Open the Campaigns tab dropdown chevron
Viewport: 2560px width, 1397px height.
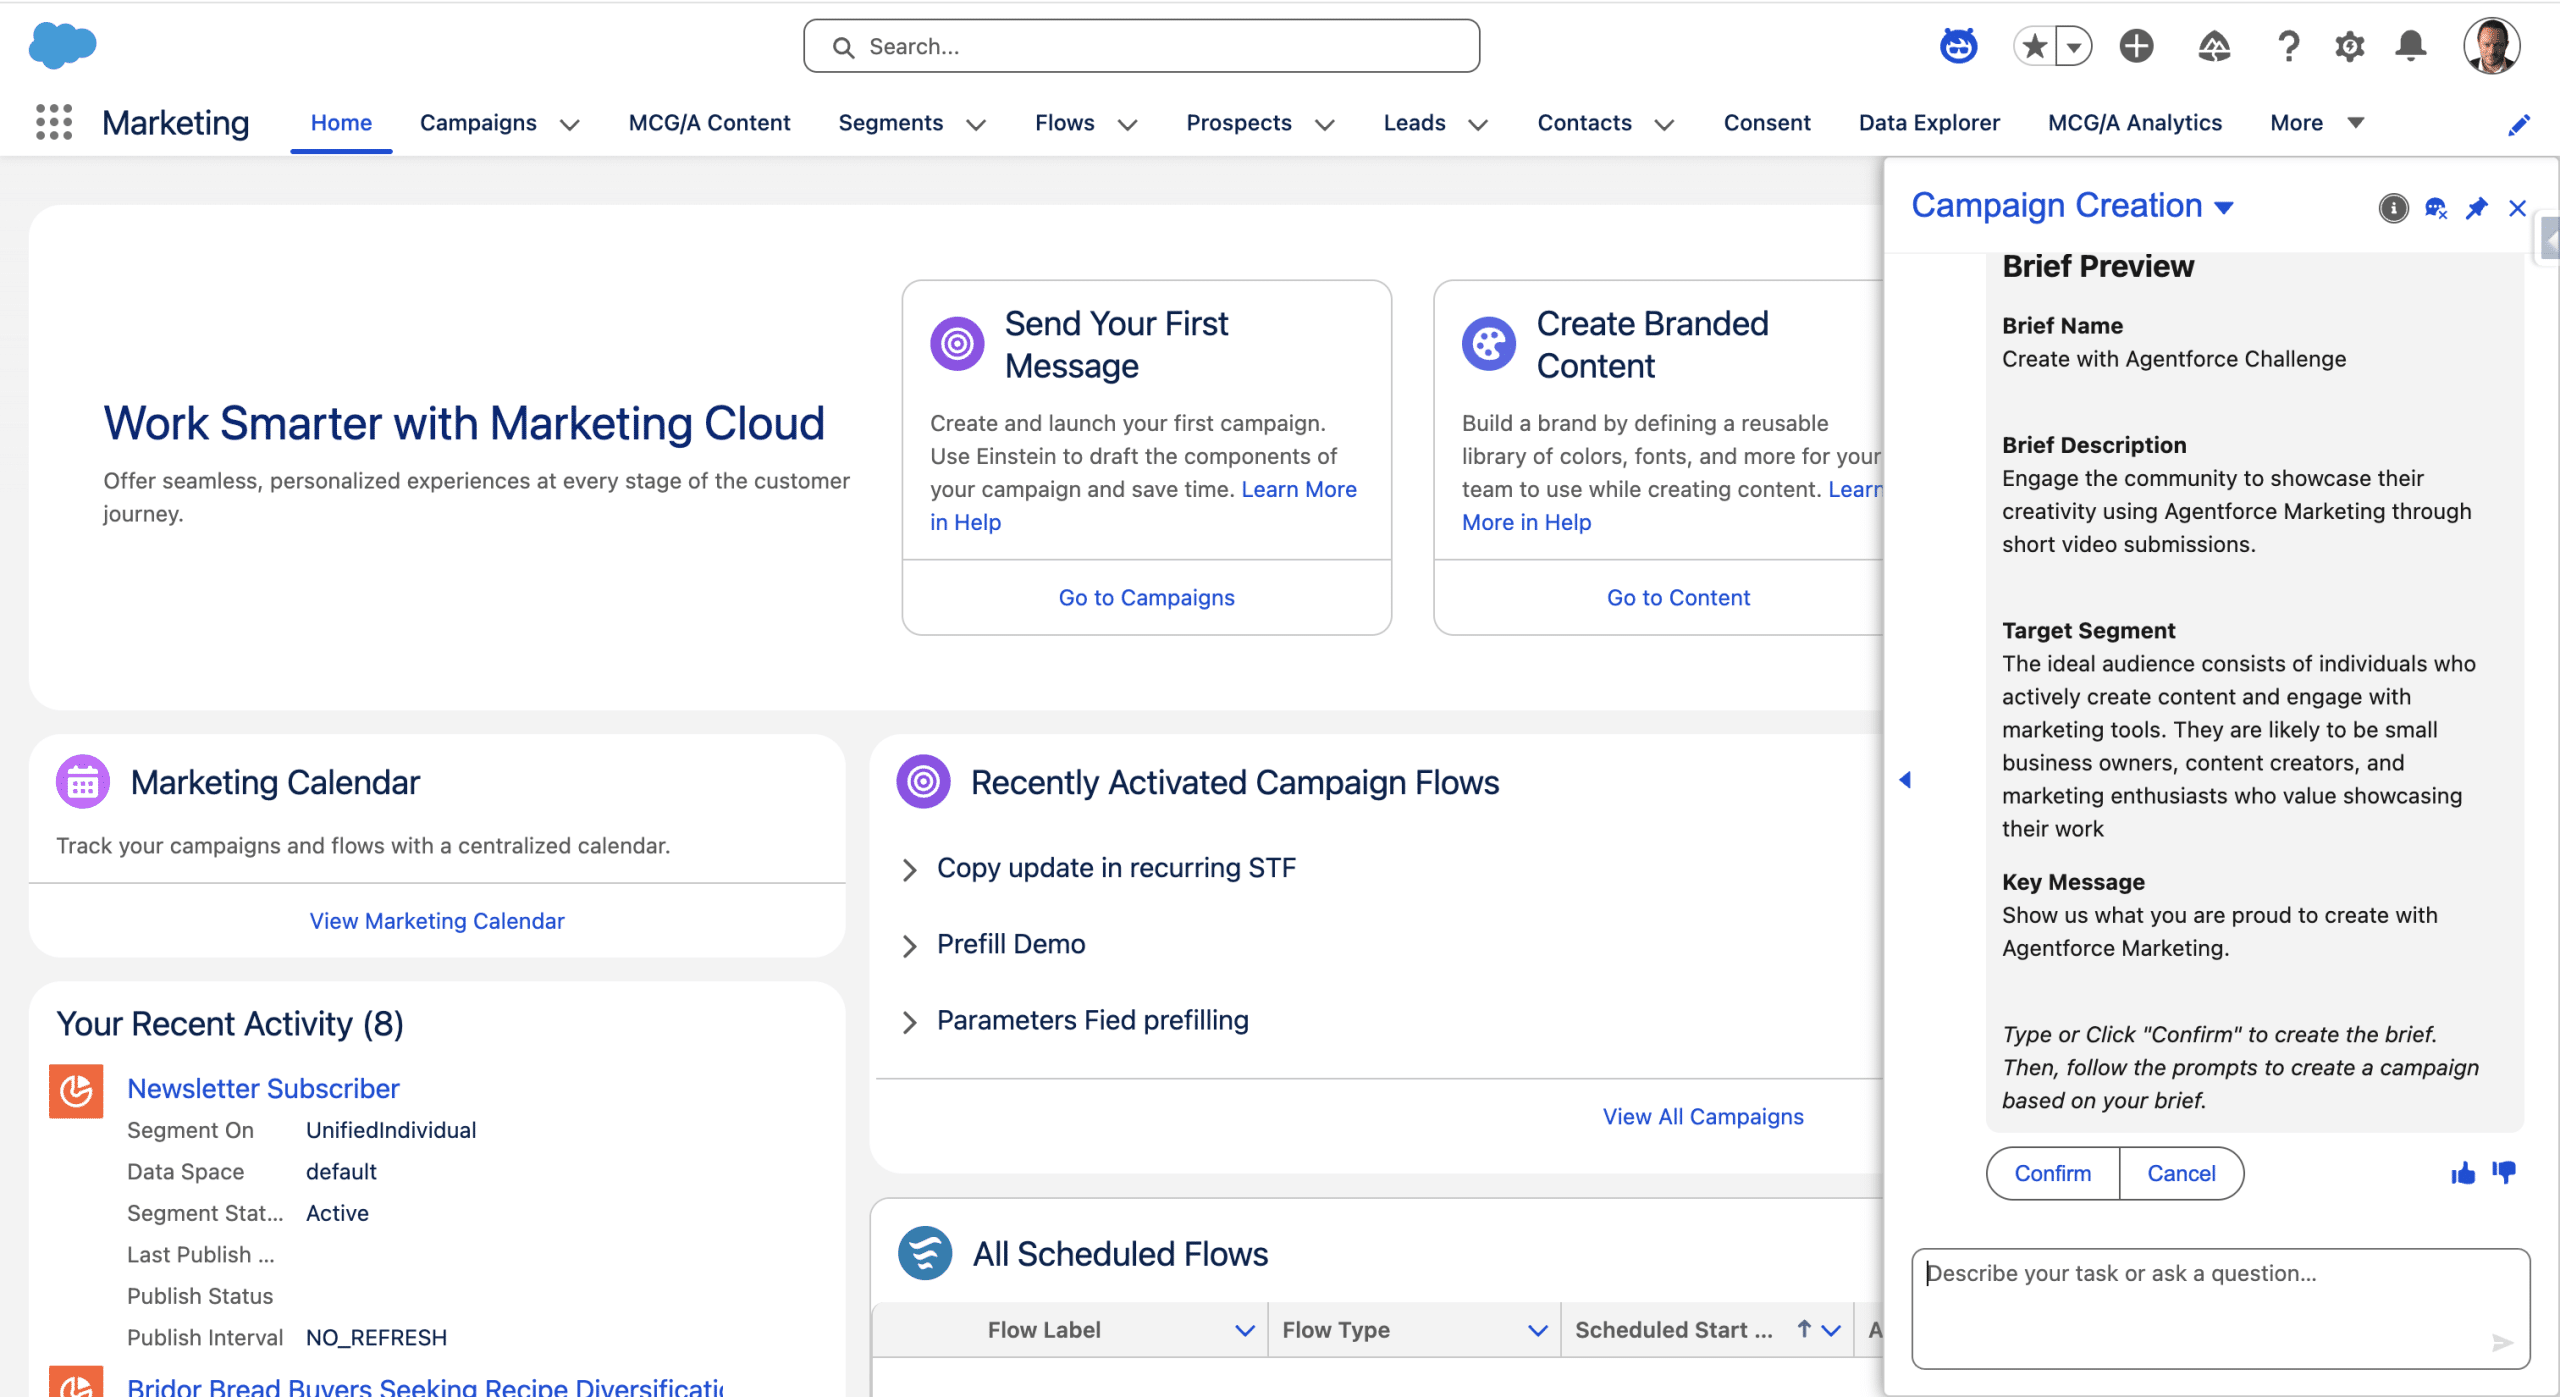(570, 124)
